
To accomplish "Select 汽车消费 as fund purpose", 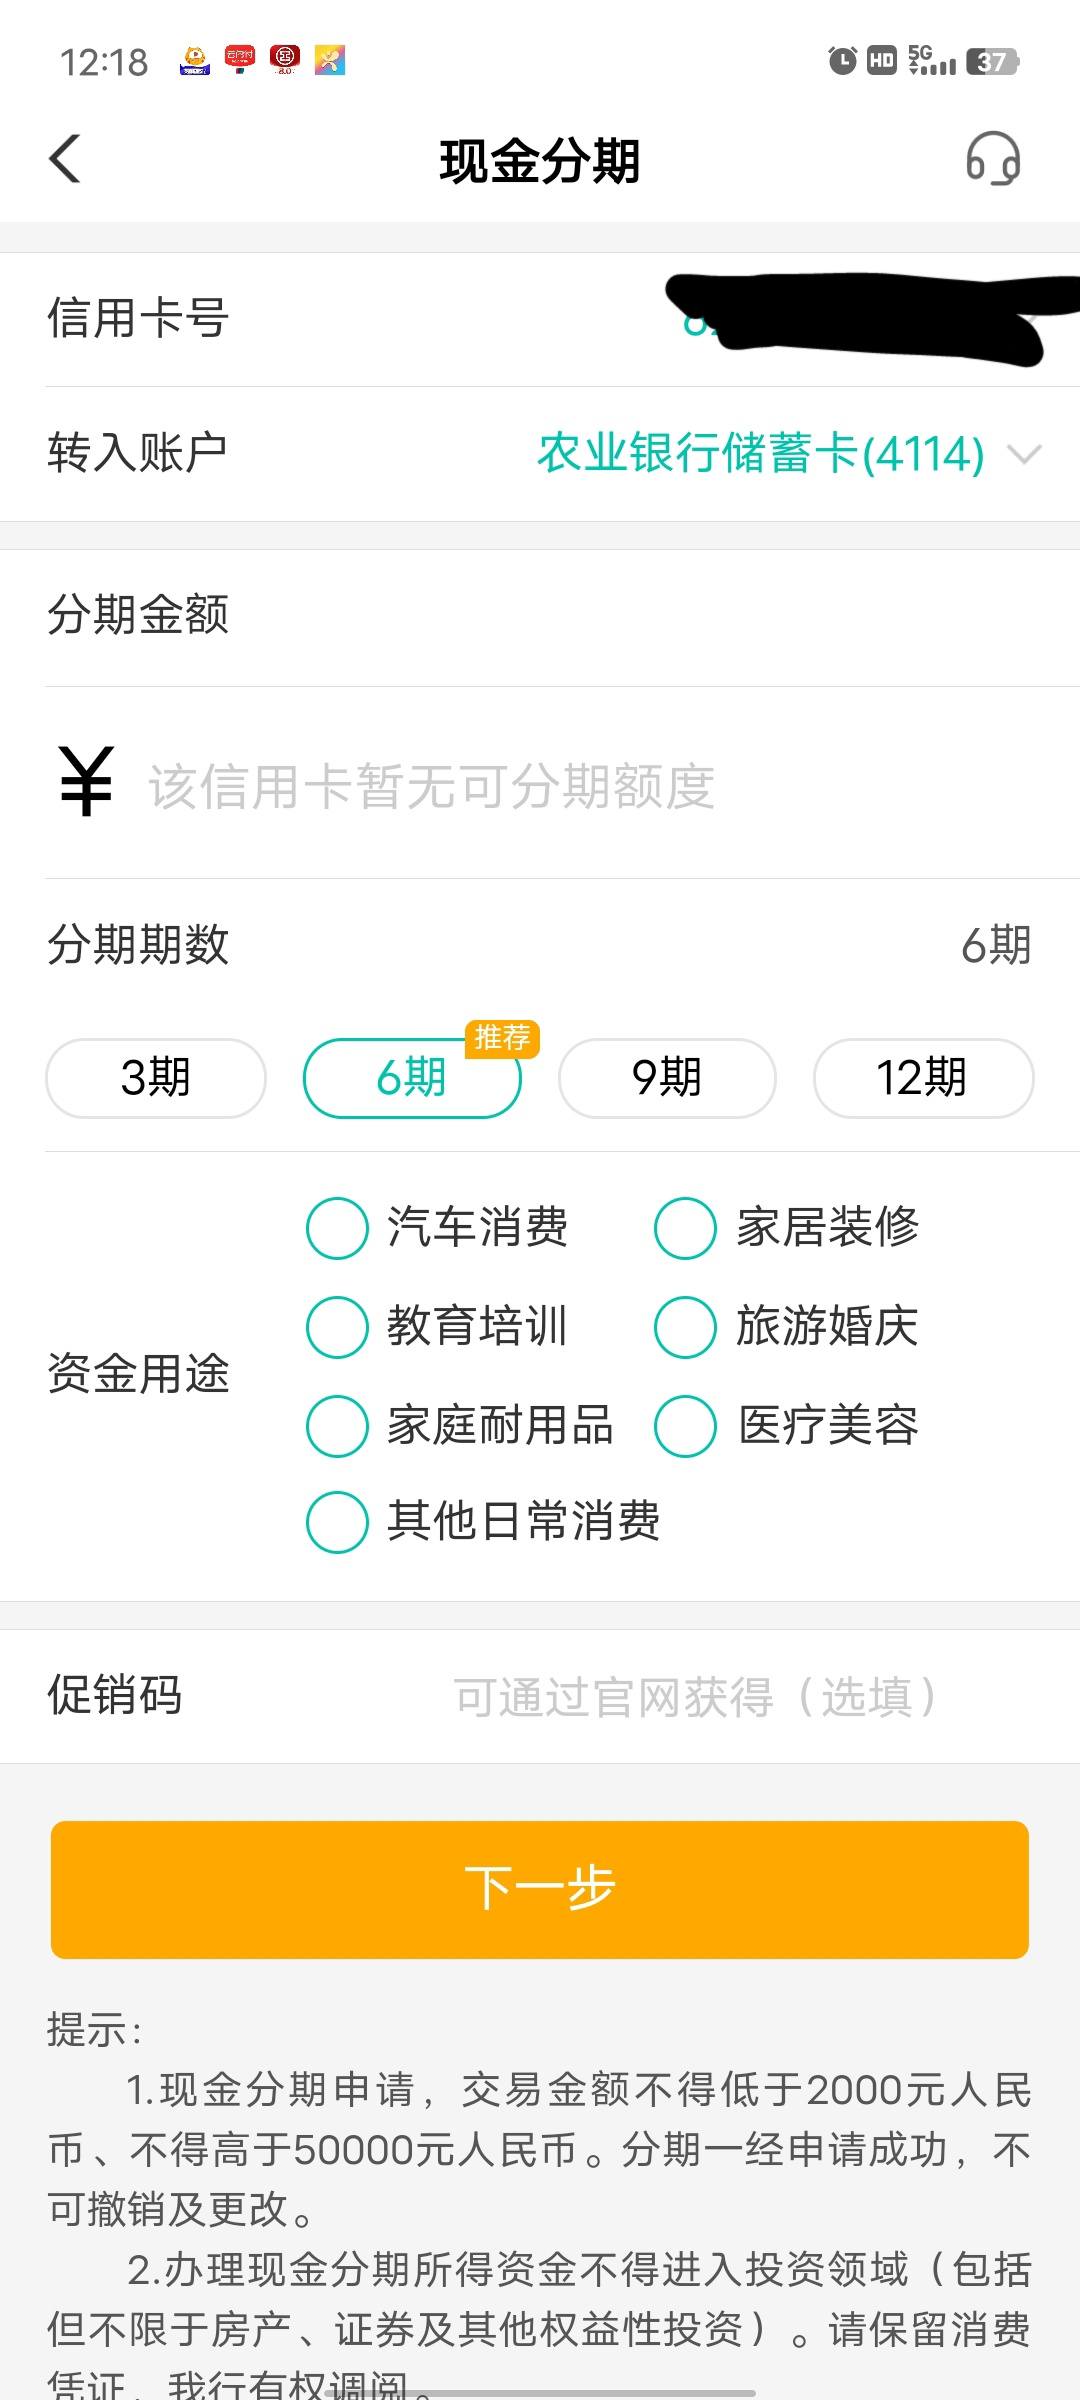I will coord(437,1227).
